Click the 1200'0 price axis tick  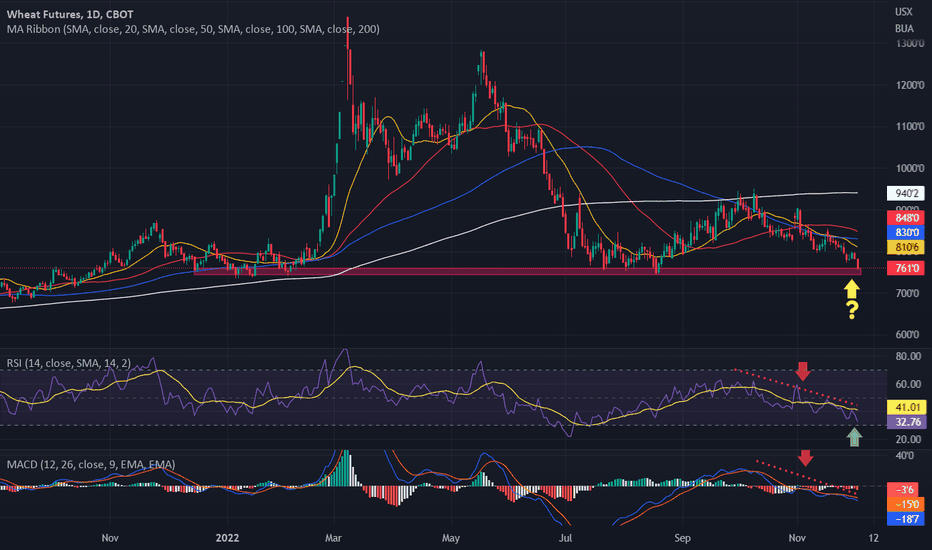[910, 85]
